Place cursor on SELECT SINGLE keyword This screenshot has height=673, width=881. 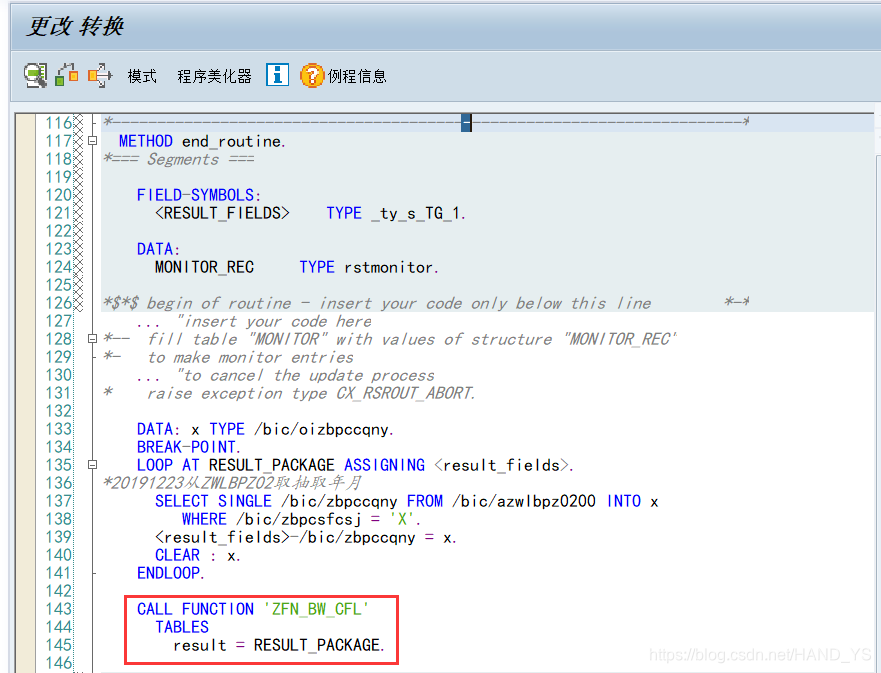coord(214,501)
